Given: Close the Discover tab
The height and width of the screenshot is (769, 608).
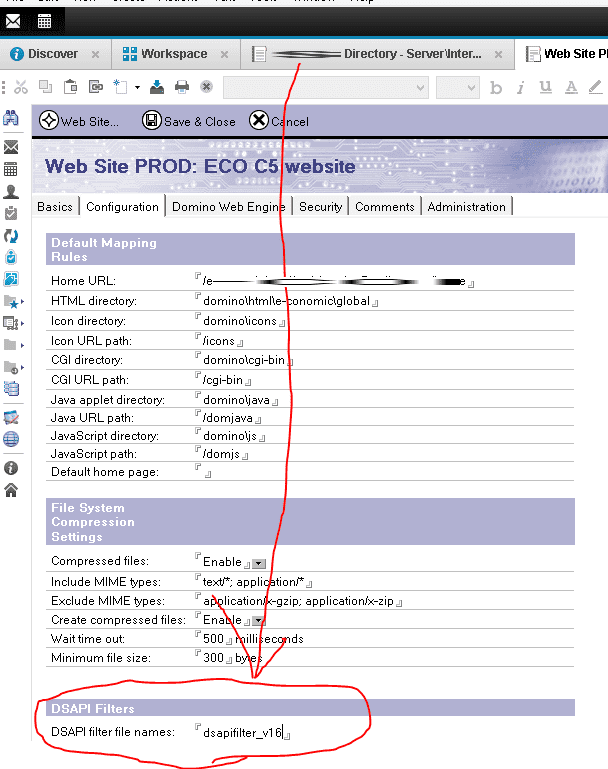Looking at the screenshot, I should 95,54.
